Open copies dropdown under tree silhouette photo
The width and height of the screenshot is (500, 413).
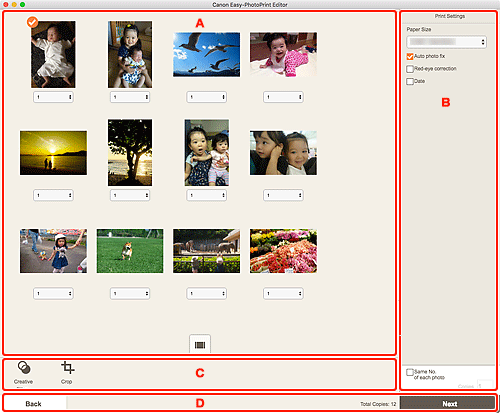(130, 195)
